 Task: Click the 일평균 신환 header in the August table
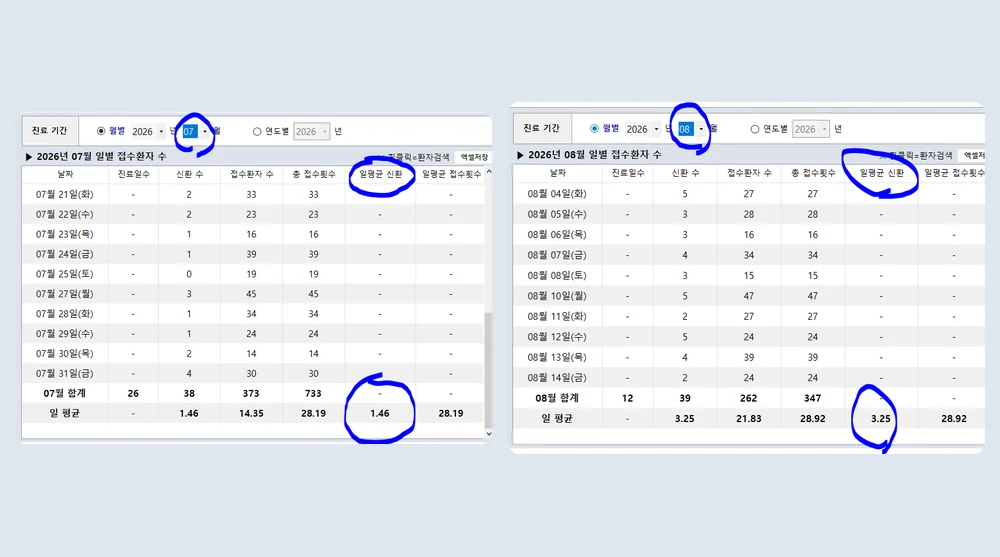tap(881, 172)
